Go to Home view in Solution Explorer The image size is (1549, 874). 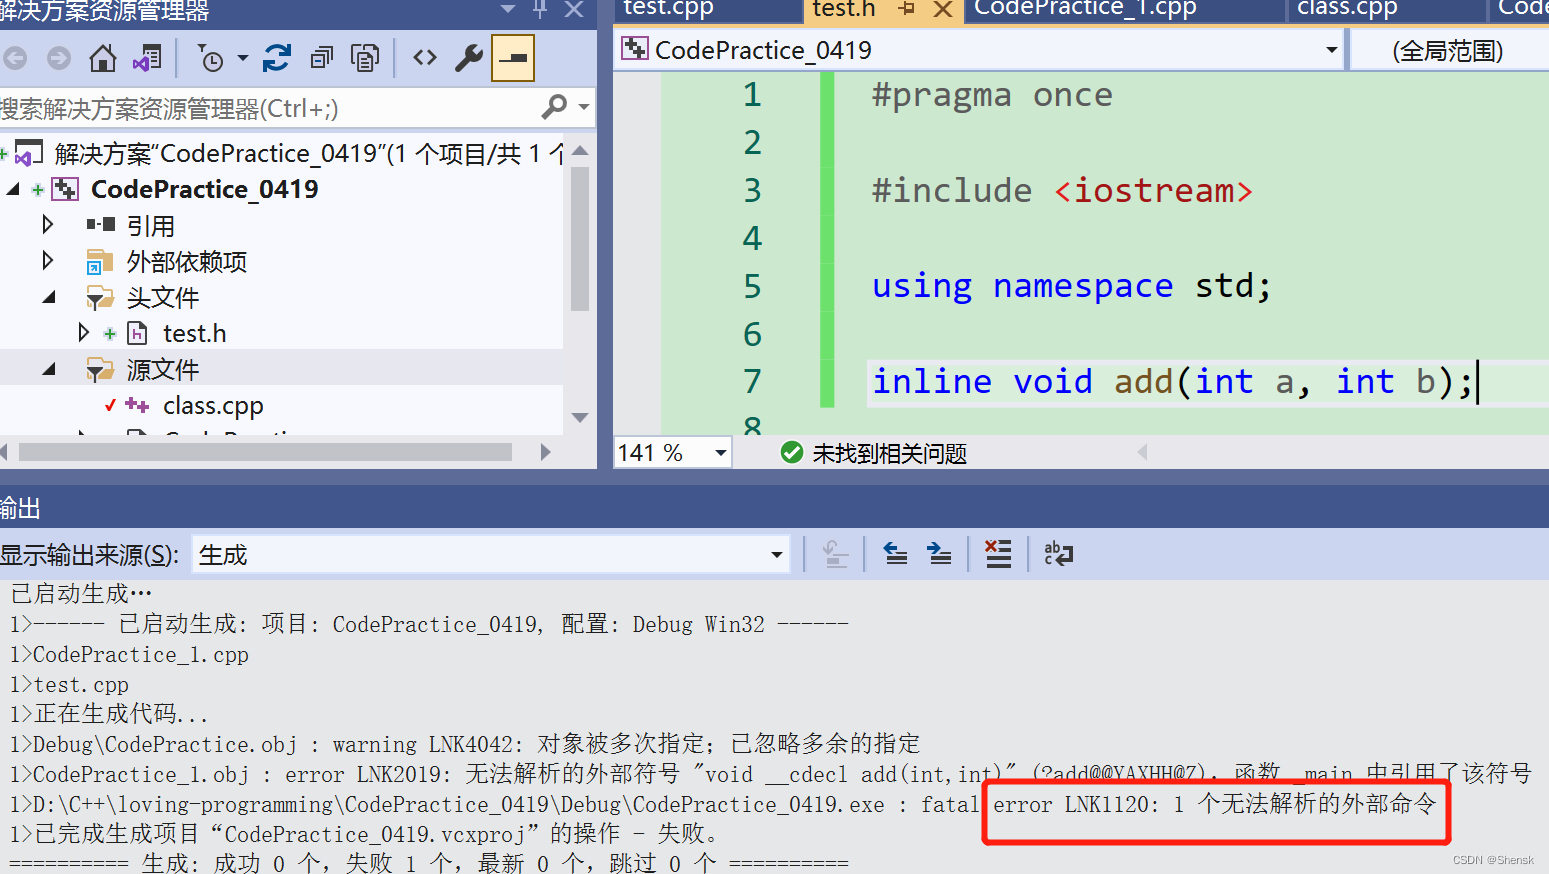[x=102, y=58]
